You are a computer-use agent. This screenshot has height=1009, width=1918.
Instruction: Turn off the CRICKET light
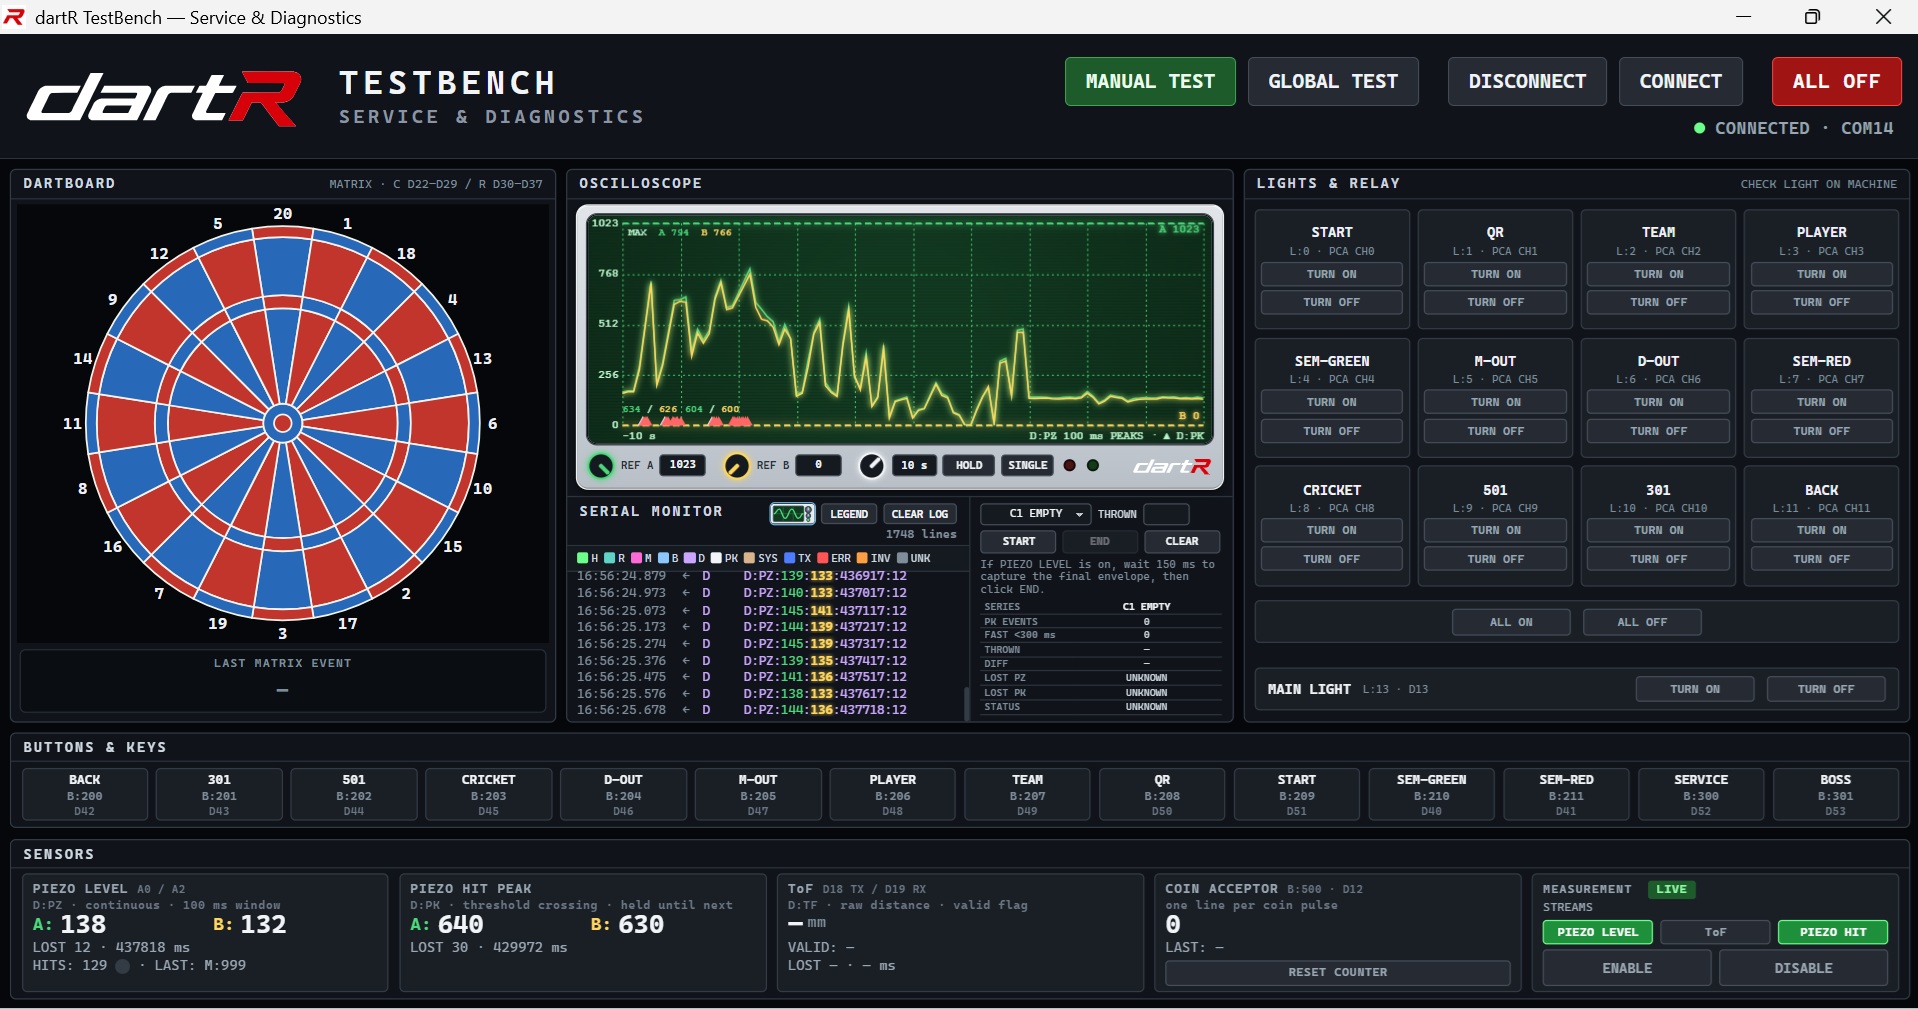[1332, 559]
